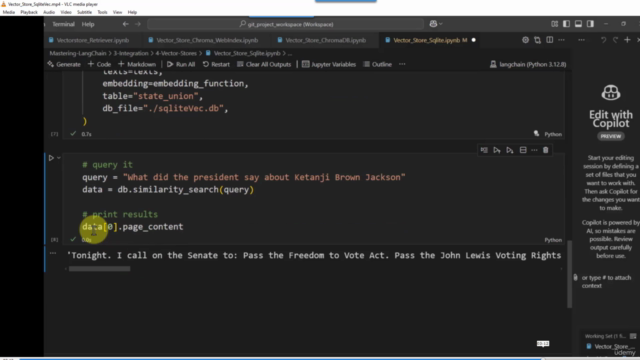This screenshot has height=360, width=640.
Task: Click 4-Vector-Stores breadcrumb
Action: click(176, 53)
